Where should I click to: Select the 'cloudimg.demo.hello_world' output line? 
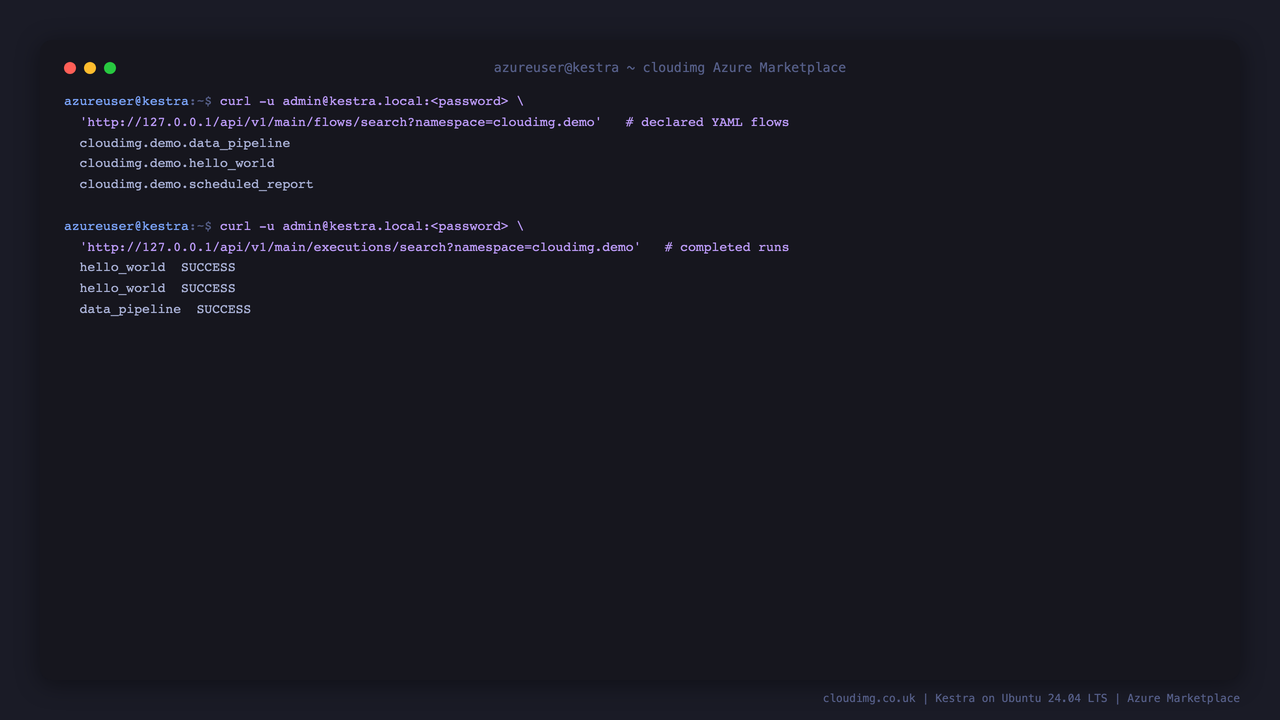[177, 163]
